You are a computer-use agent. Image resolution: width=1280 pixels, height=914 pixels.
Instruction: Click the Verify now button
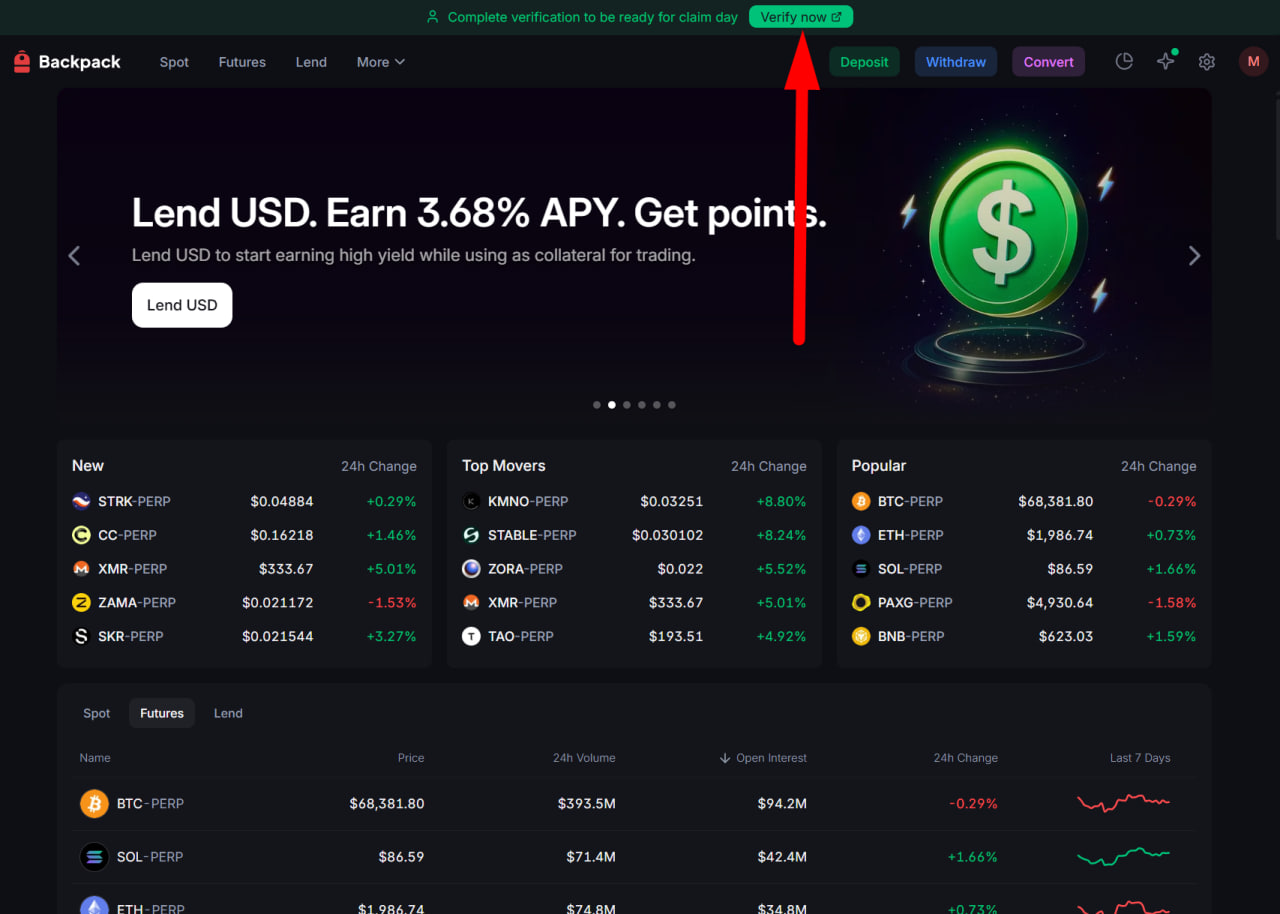click(x=801, y=17)
